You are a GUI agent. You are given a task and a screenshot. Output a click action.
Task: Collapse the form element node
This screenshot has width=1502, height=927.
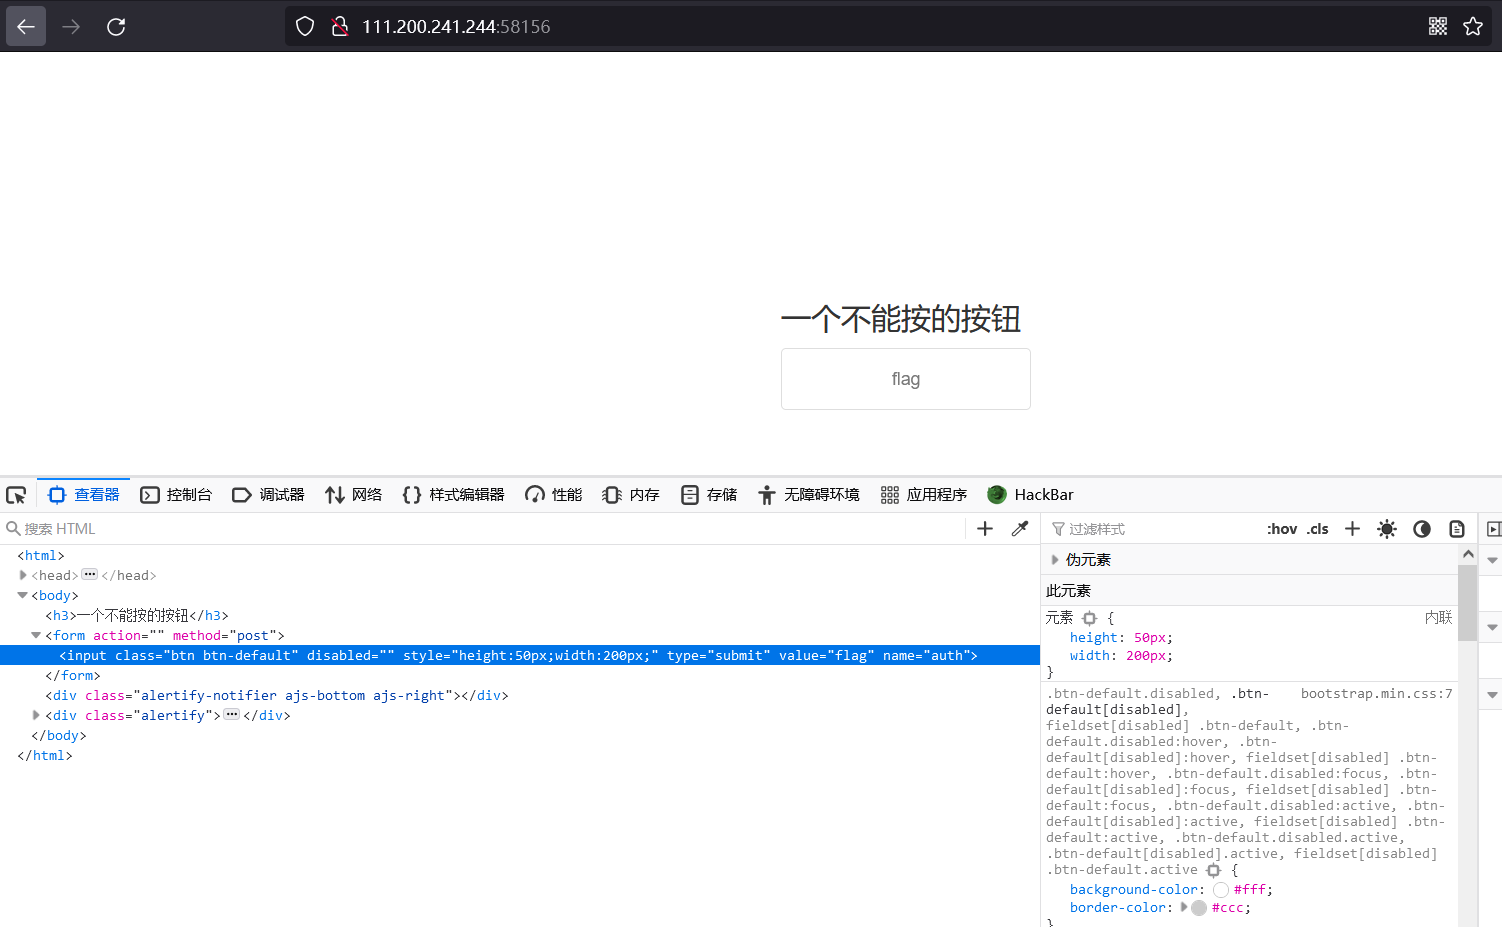[x=36, y=635]
